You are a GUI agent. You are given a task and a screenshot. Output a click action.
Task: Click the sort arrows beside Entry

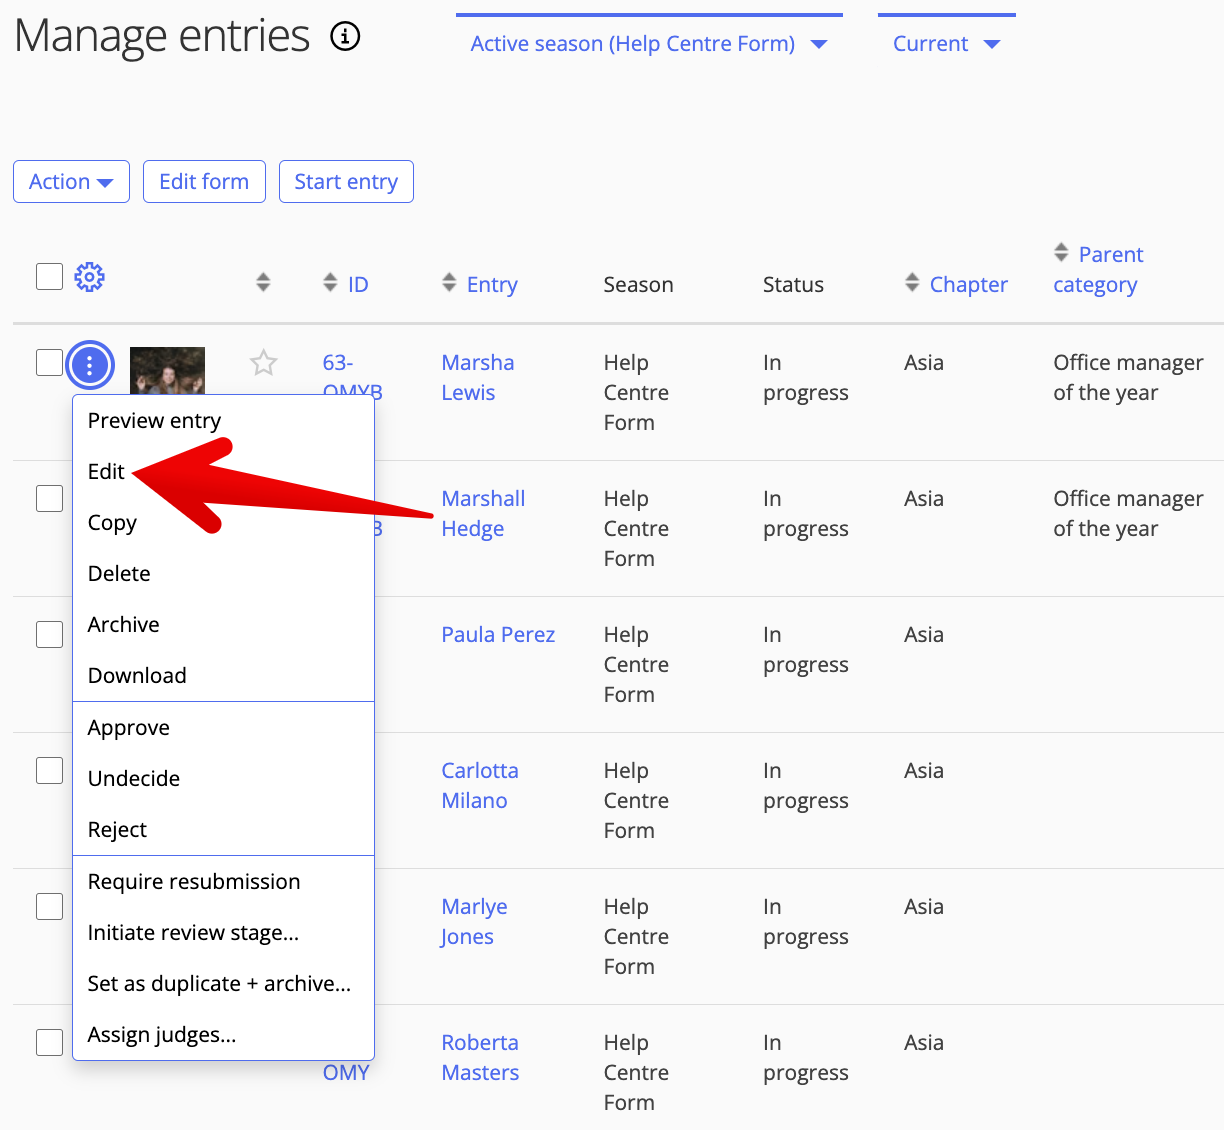[x=449, y=283]
